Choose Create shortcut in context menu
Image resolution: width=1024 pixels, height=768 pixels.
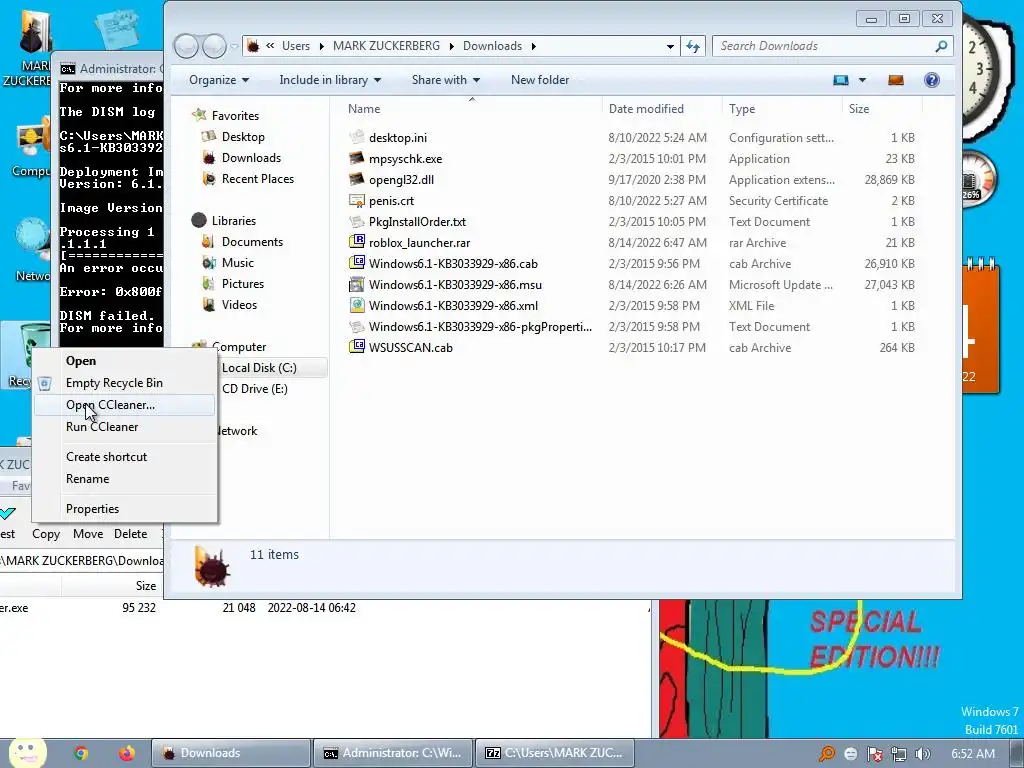click(x=125, y=456)
